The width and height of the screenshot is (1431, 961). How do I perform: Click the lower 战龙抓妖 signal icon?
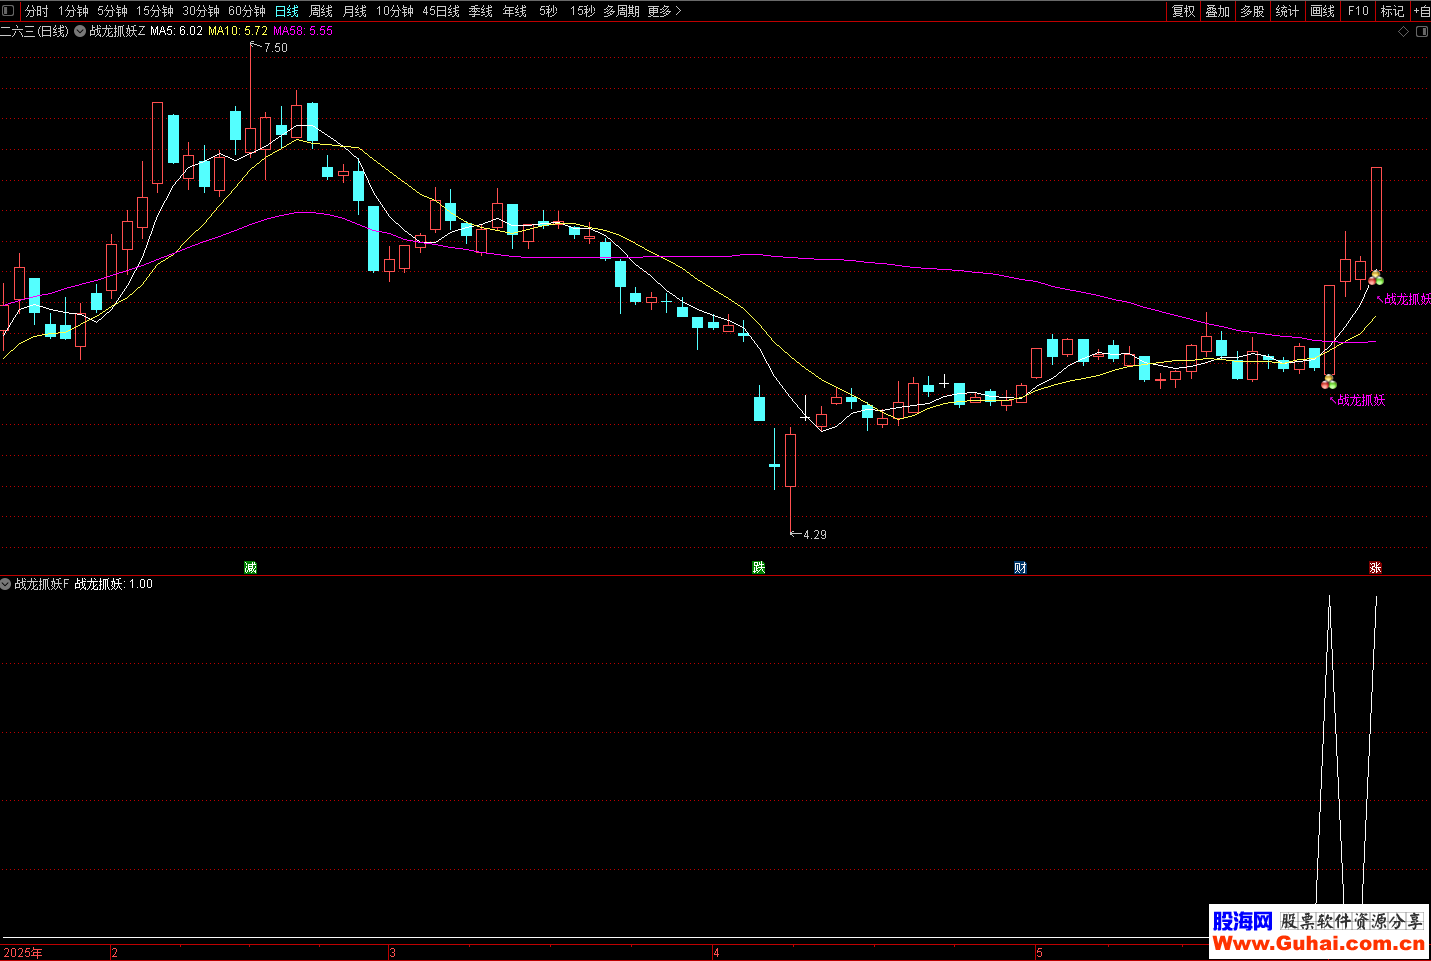click(x=1329, y=382)
